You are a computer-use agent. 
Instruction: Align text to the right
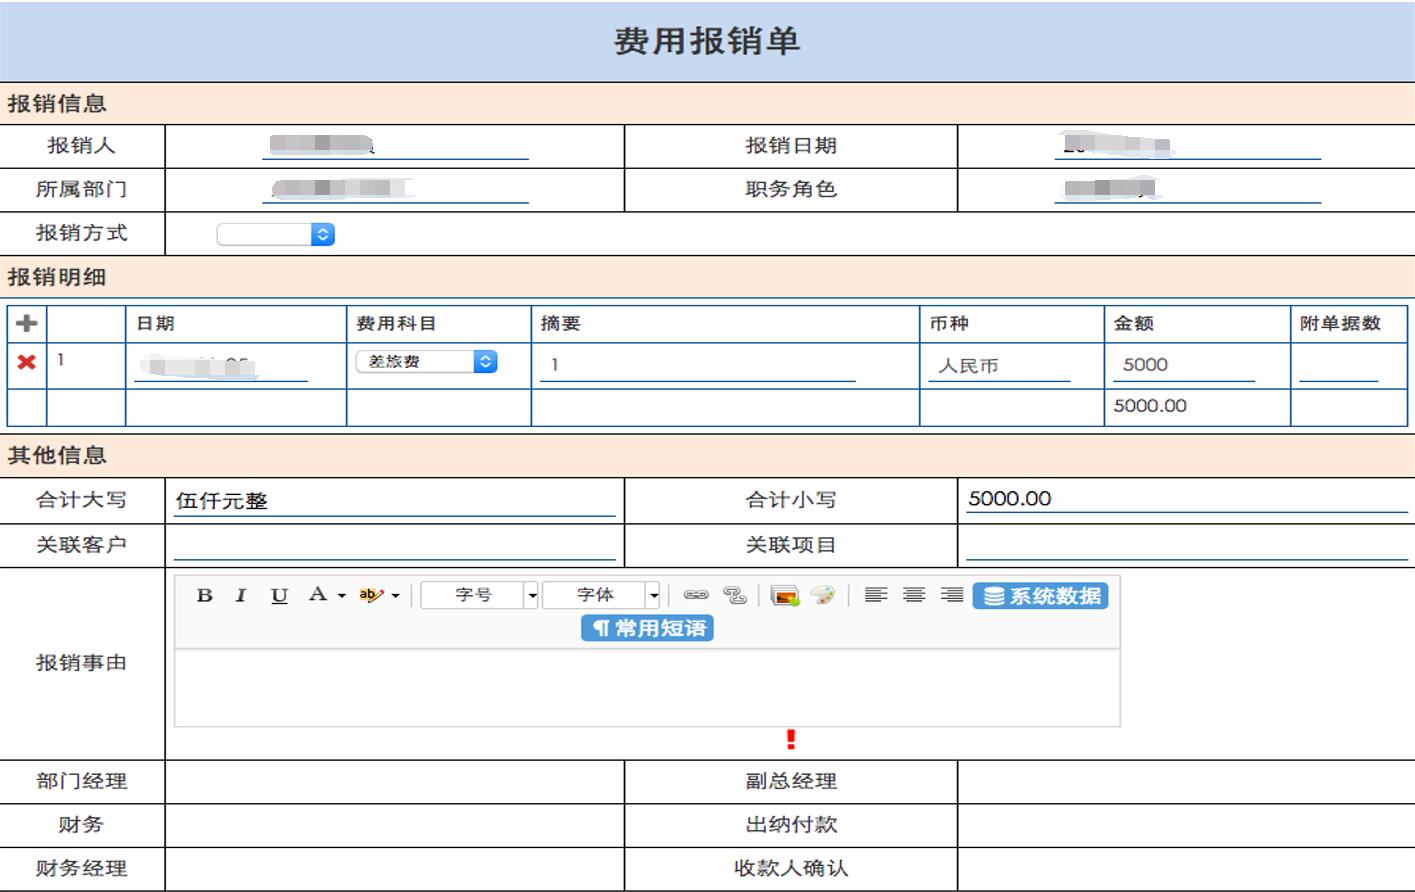coord(952,595)
